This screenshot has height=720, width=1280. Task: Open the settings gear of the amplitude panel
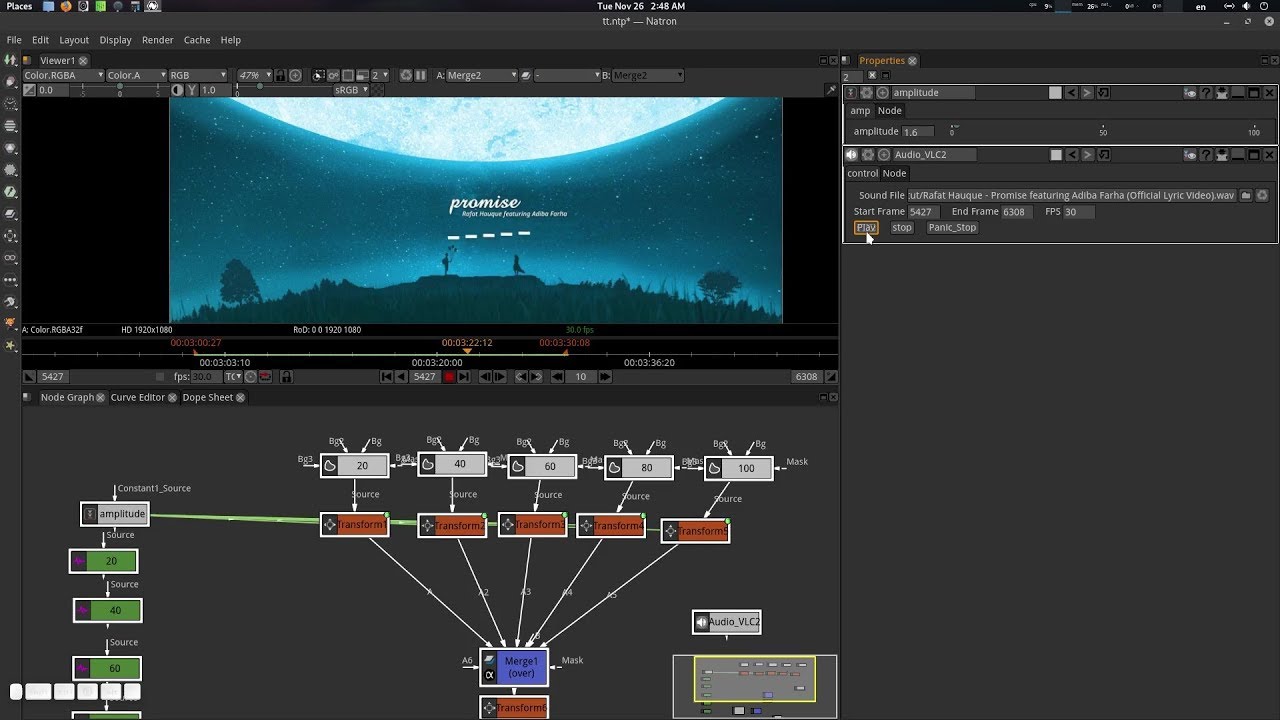pyautogui.click(x=867, y=93)
